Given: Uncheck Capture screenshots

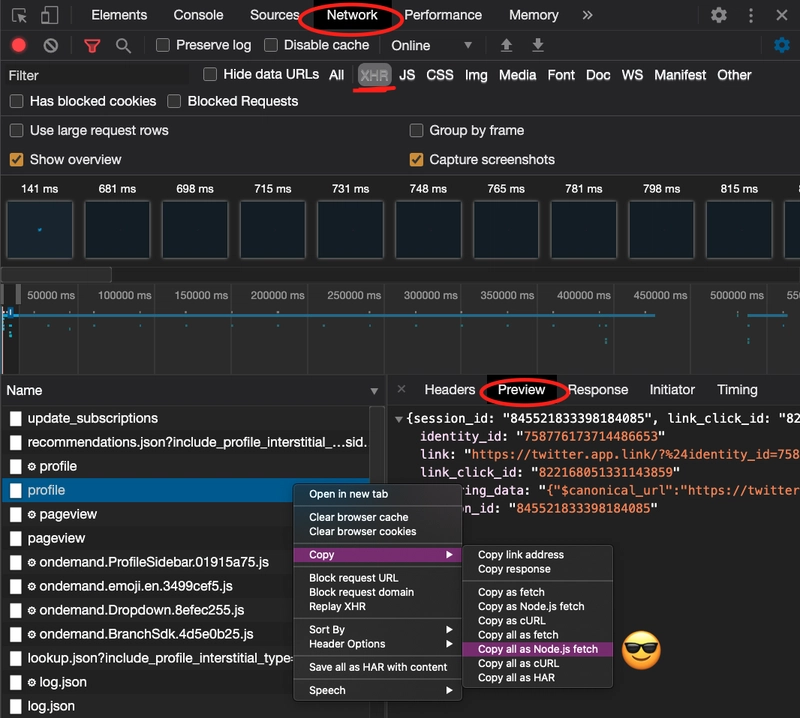Looking at the screenshot, I should [x=416, y=160].
